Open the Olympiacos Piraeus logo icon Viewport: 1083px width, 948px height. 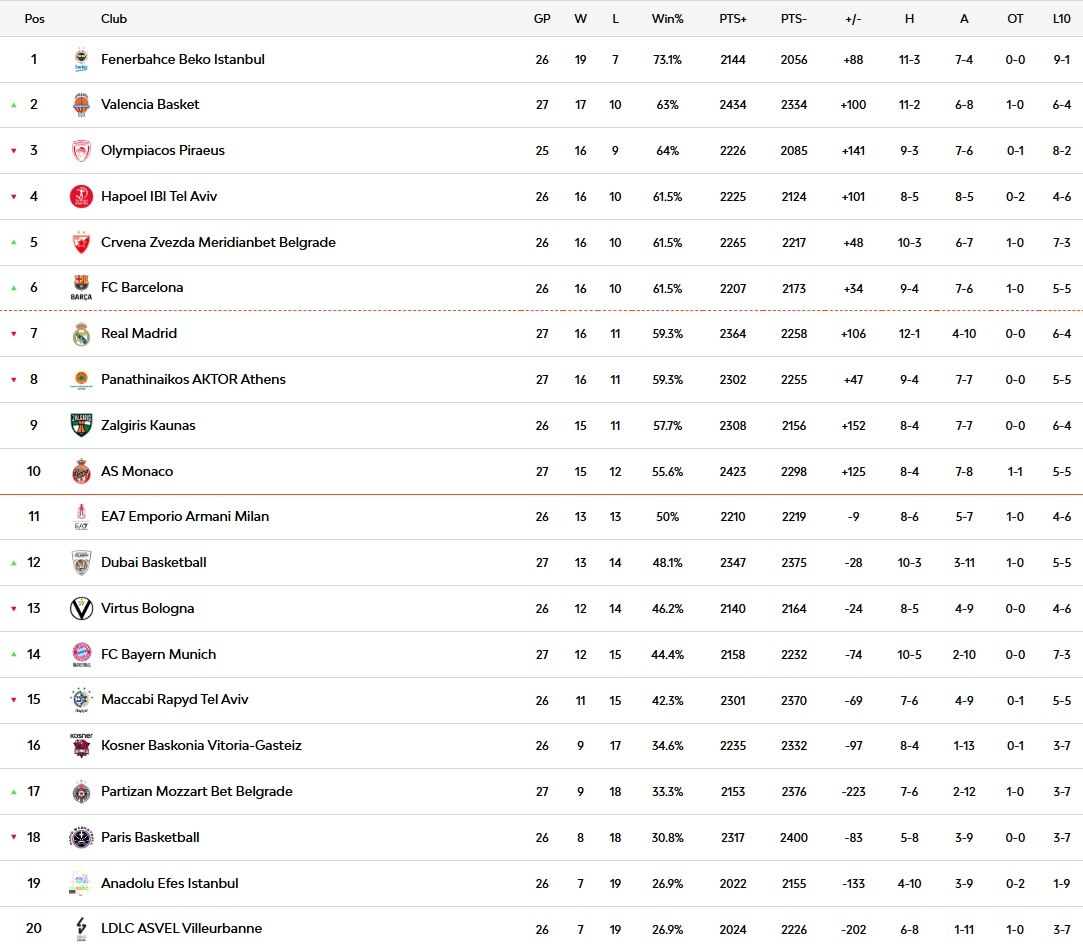[81, 151]
